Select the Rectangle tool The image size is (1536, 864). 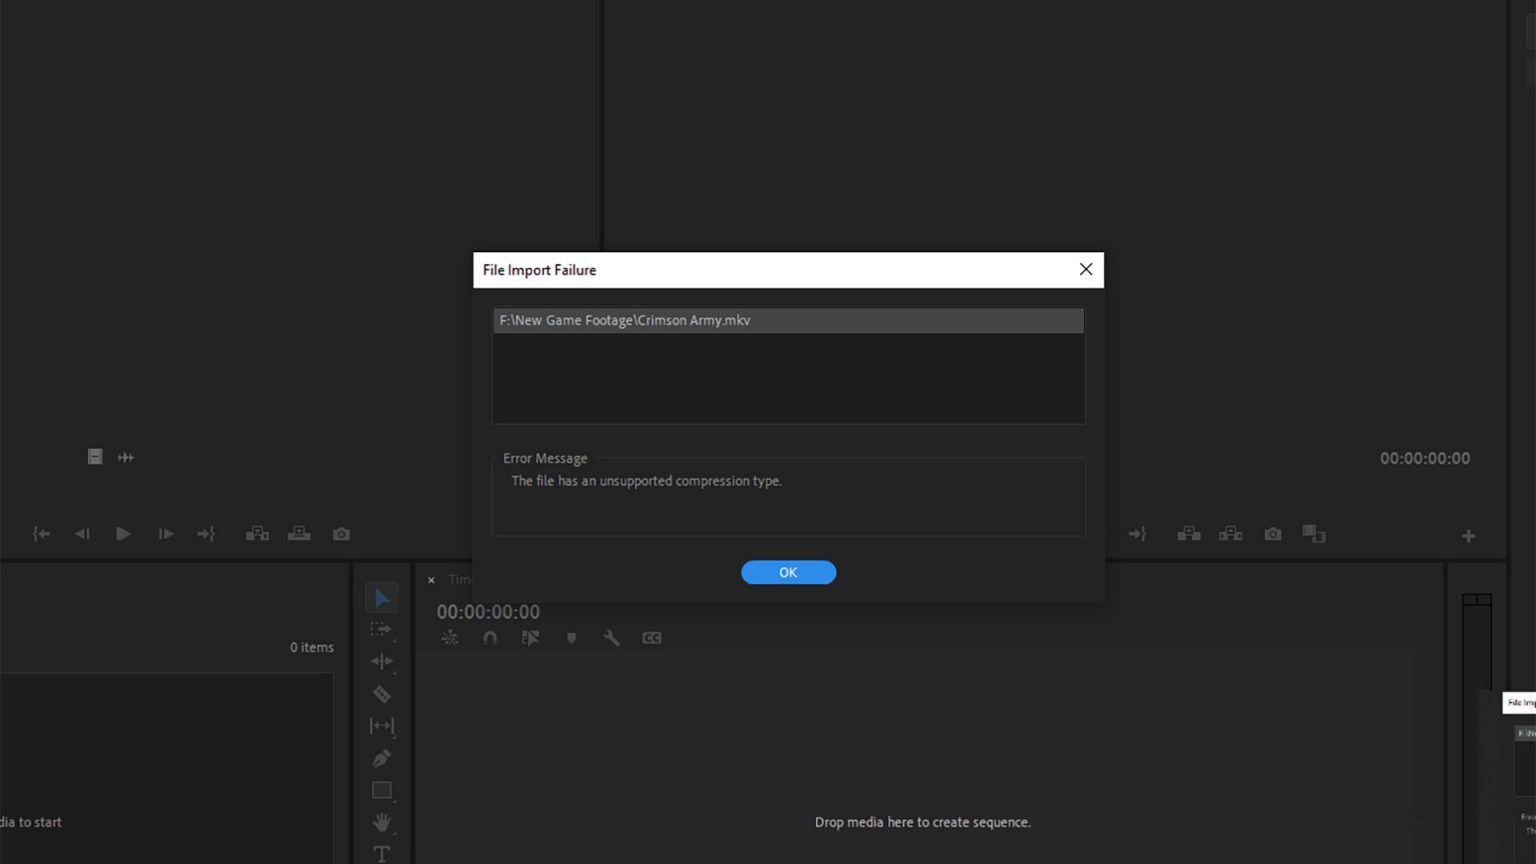coord(381,790)
